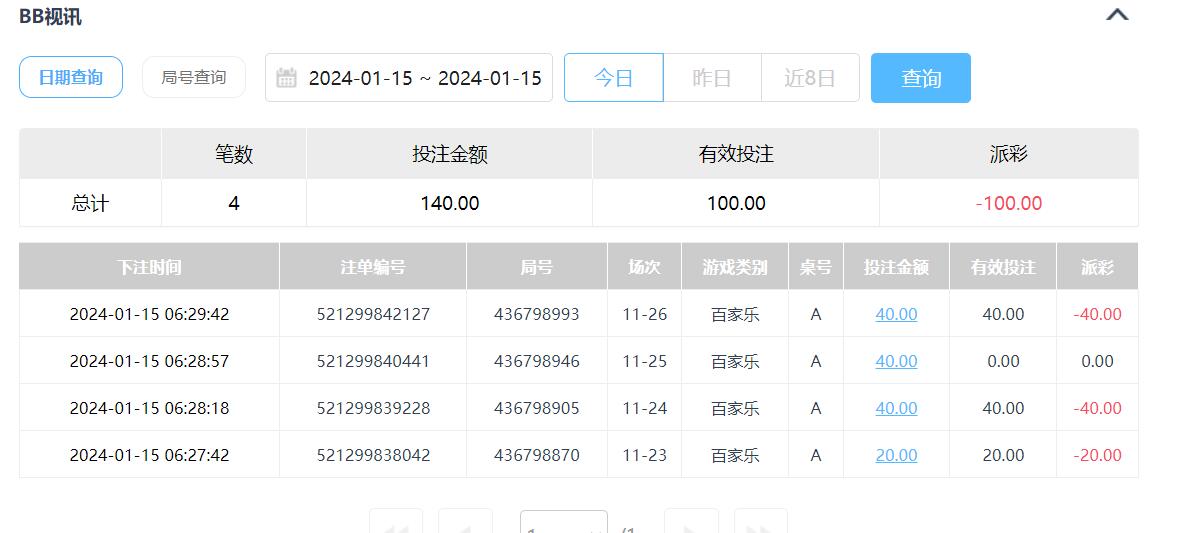Open 40.00 bet link for round 11-24

tap(896, 408)
